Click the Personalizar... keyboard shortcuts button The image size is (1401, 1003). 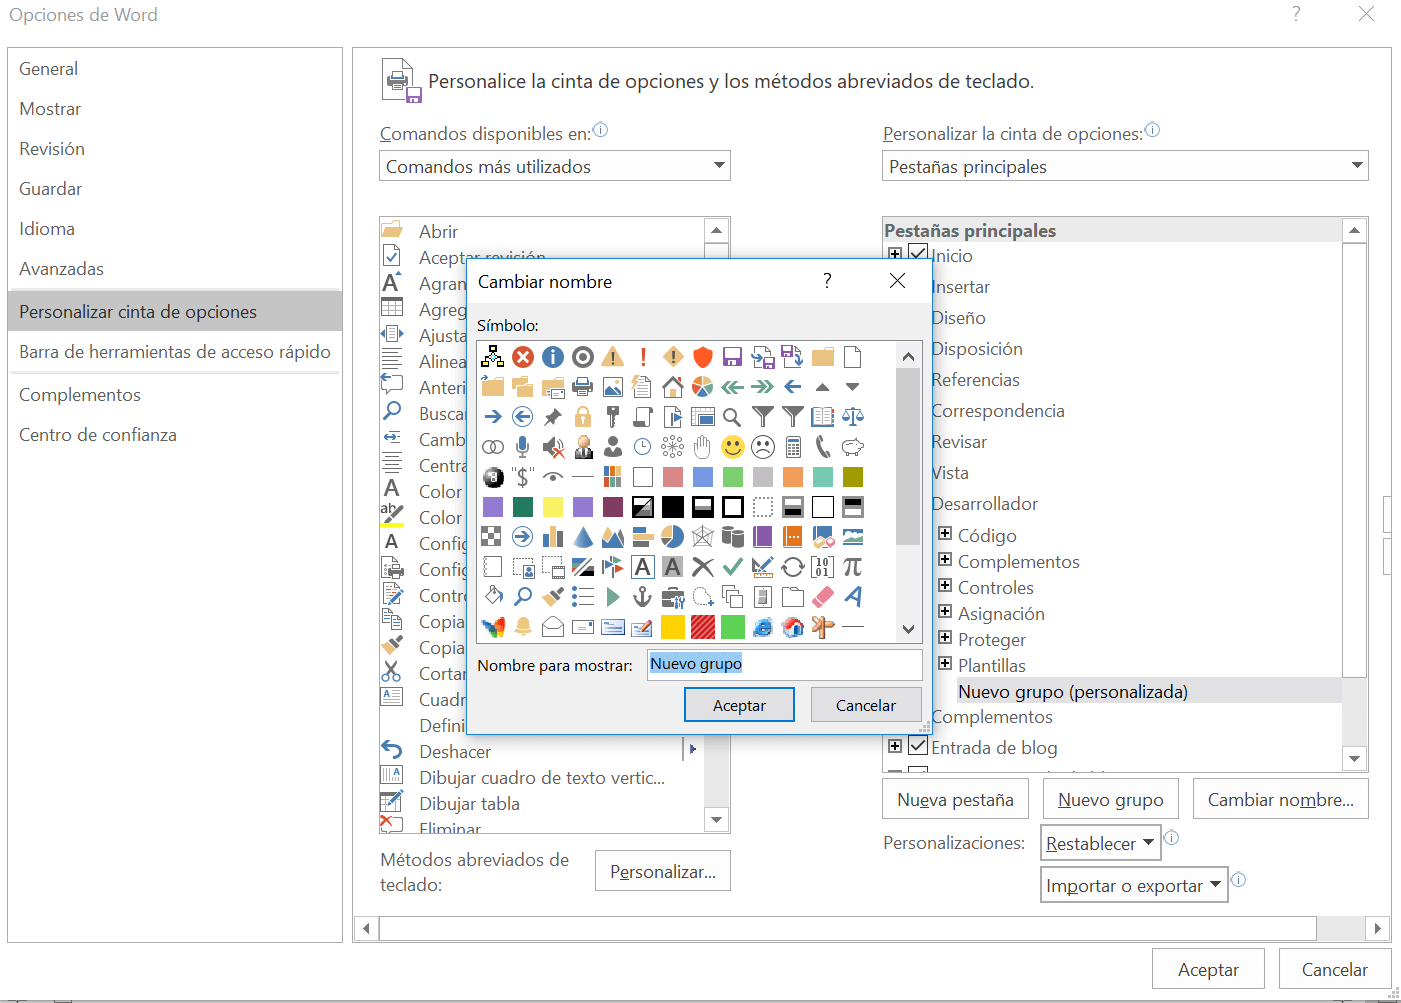663,871
